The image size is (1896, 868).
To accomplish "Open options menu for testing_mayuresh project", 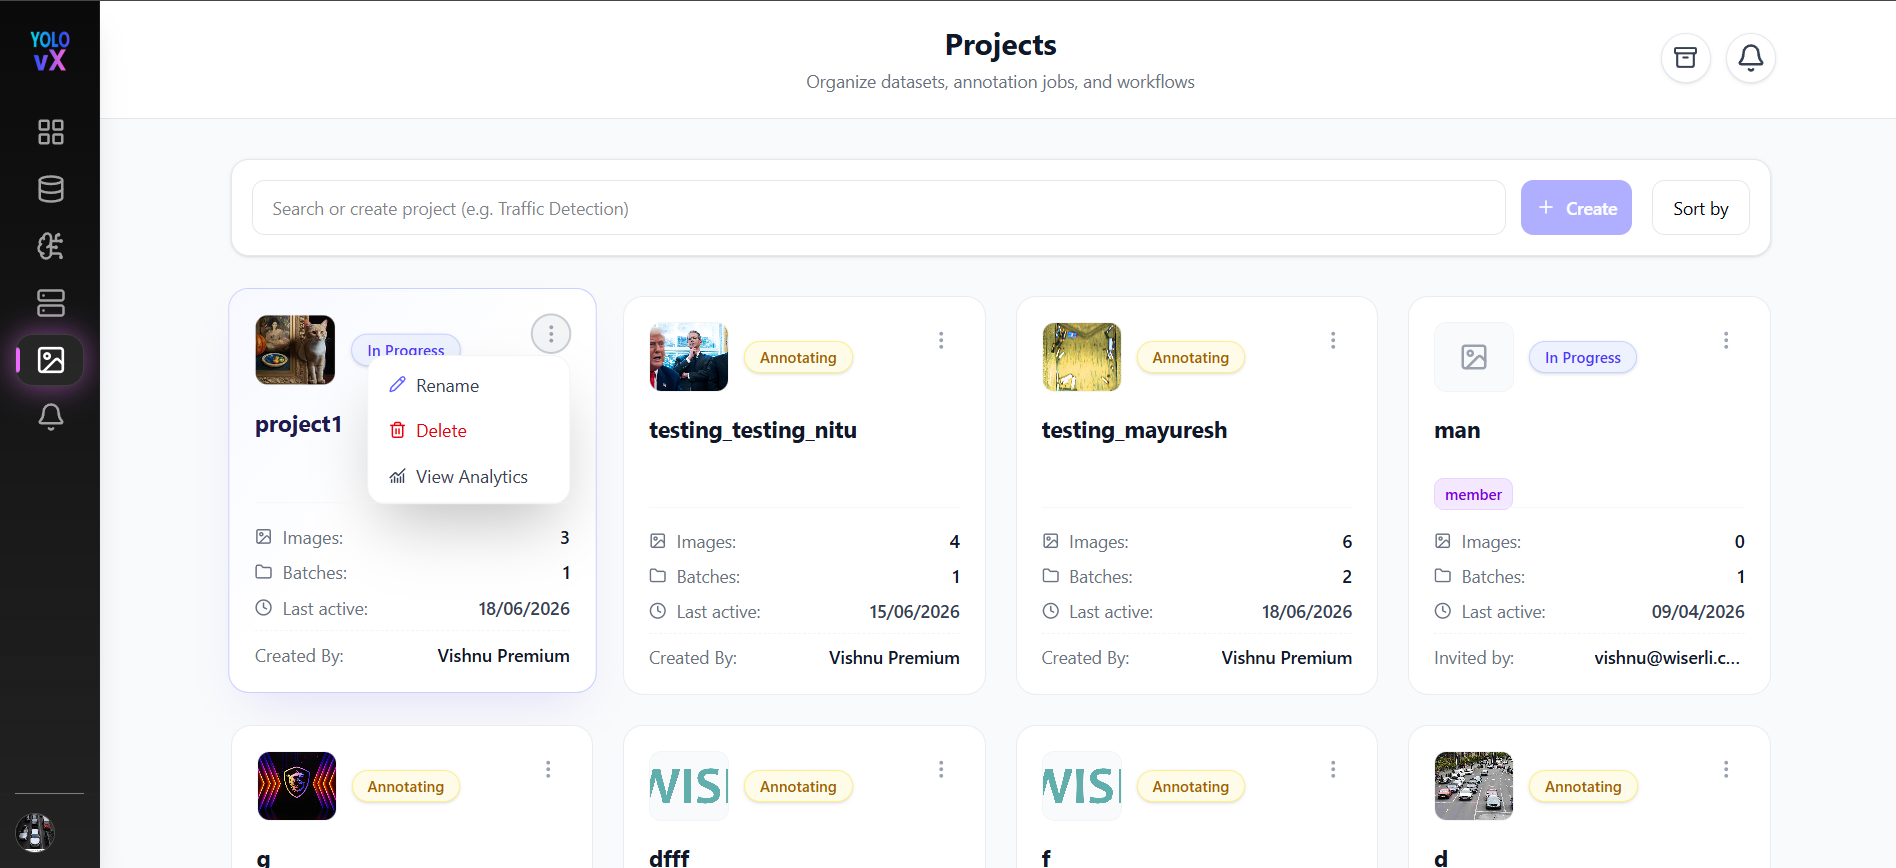I will (x=1333, y=340).
